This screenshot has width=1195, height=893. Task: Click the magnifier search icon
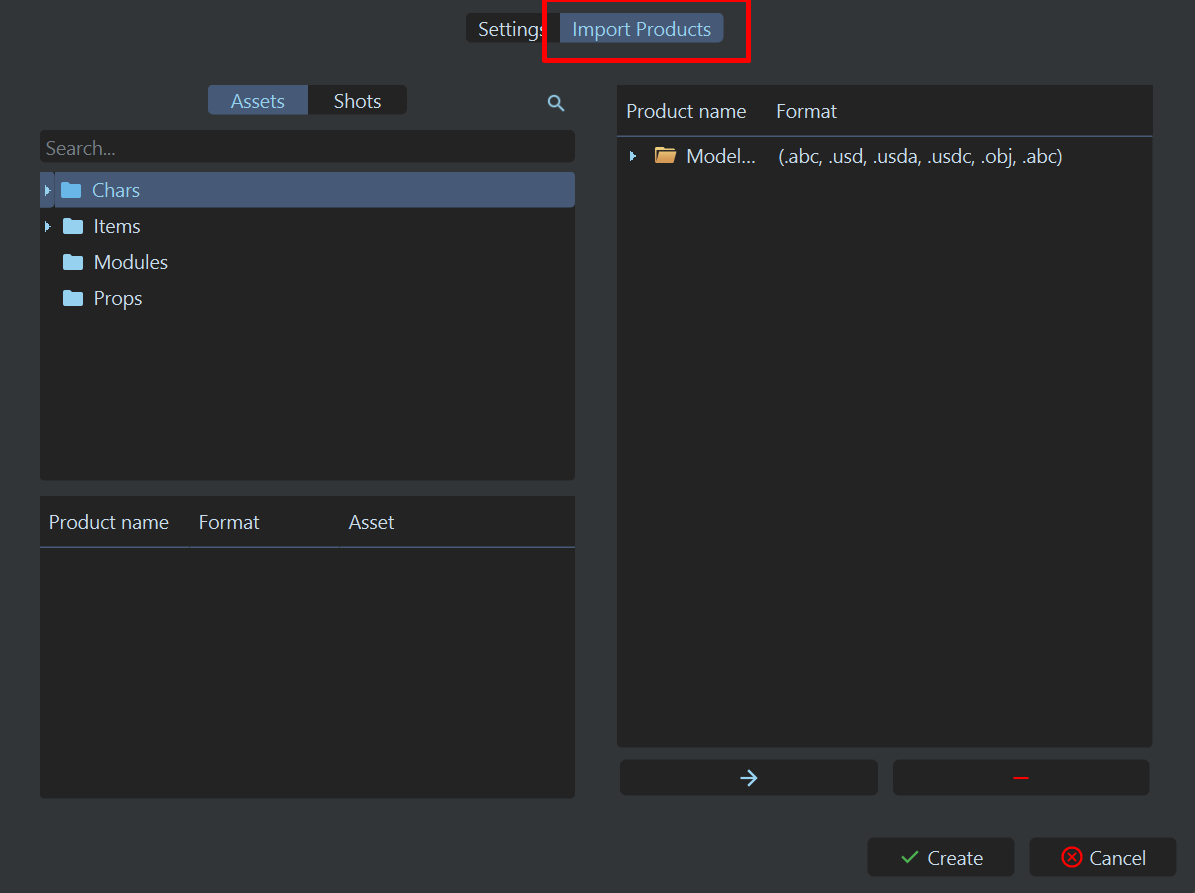[556, 102]
